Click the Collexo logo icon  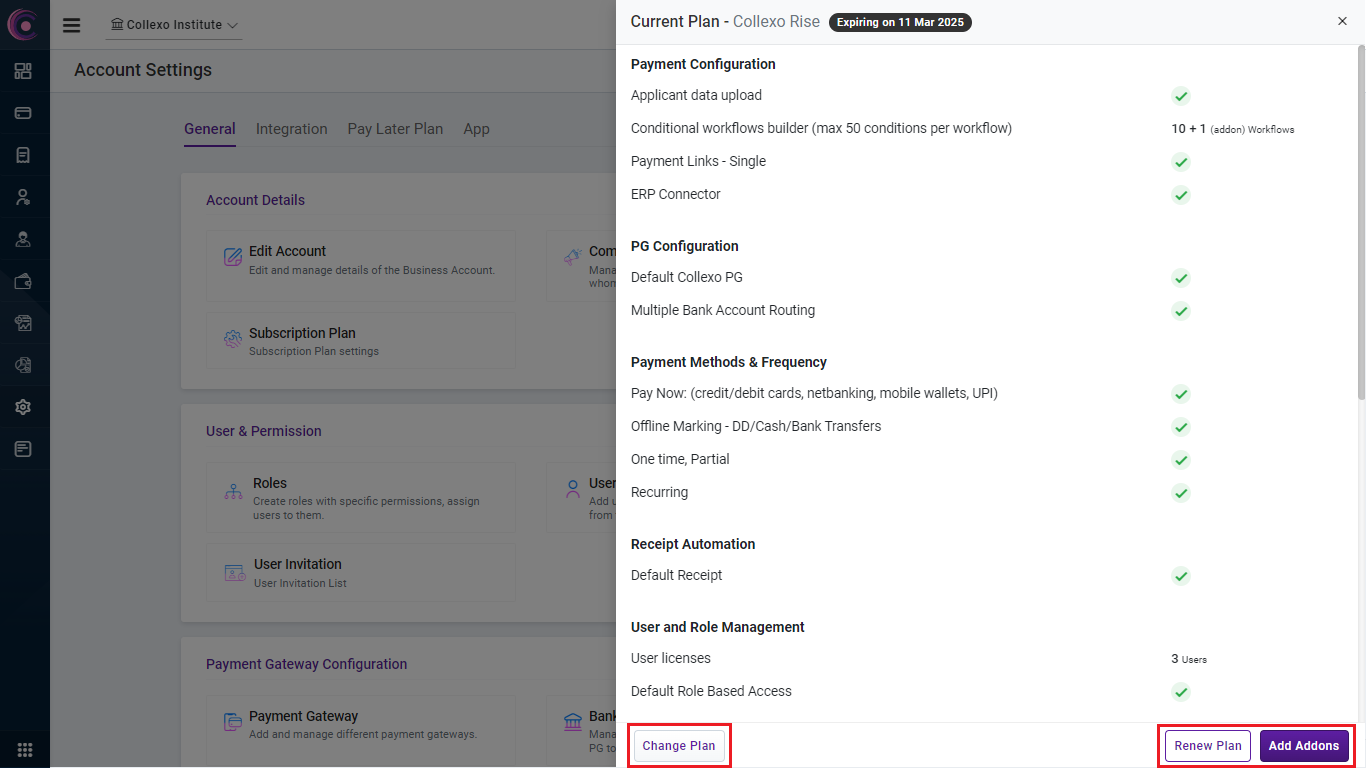tap(23, 24)
